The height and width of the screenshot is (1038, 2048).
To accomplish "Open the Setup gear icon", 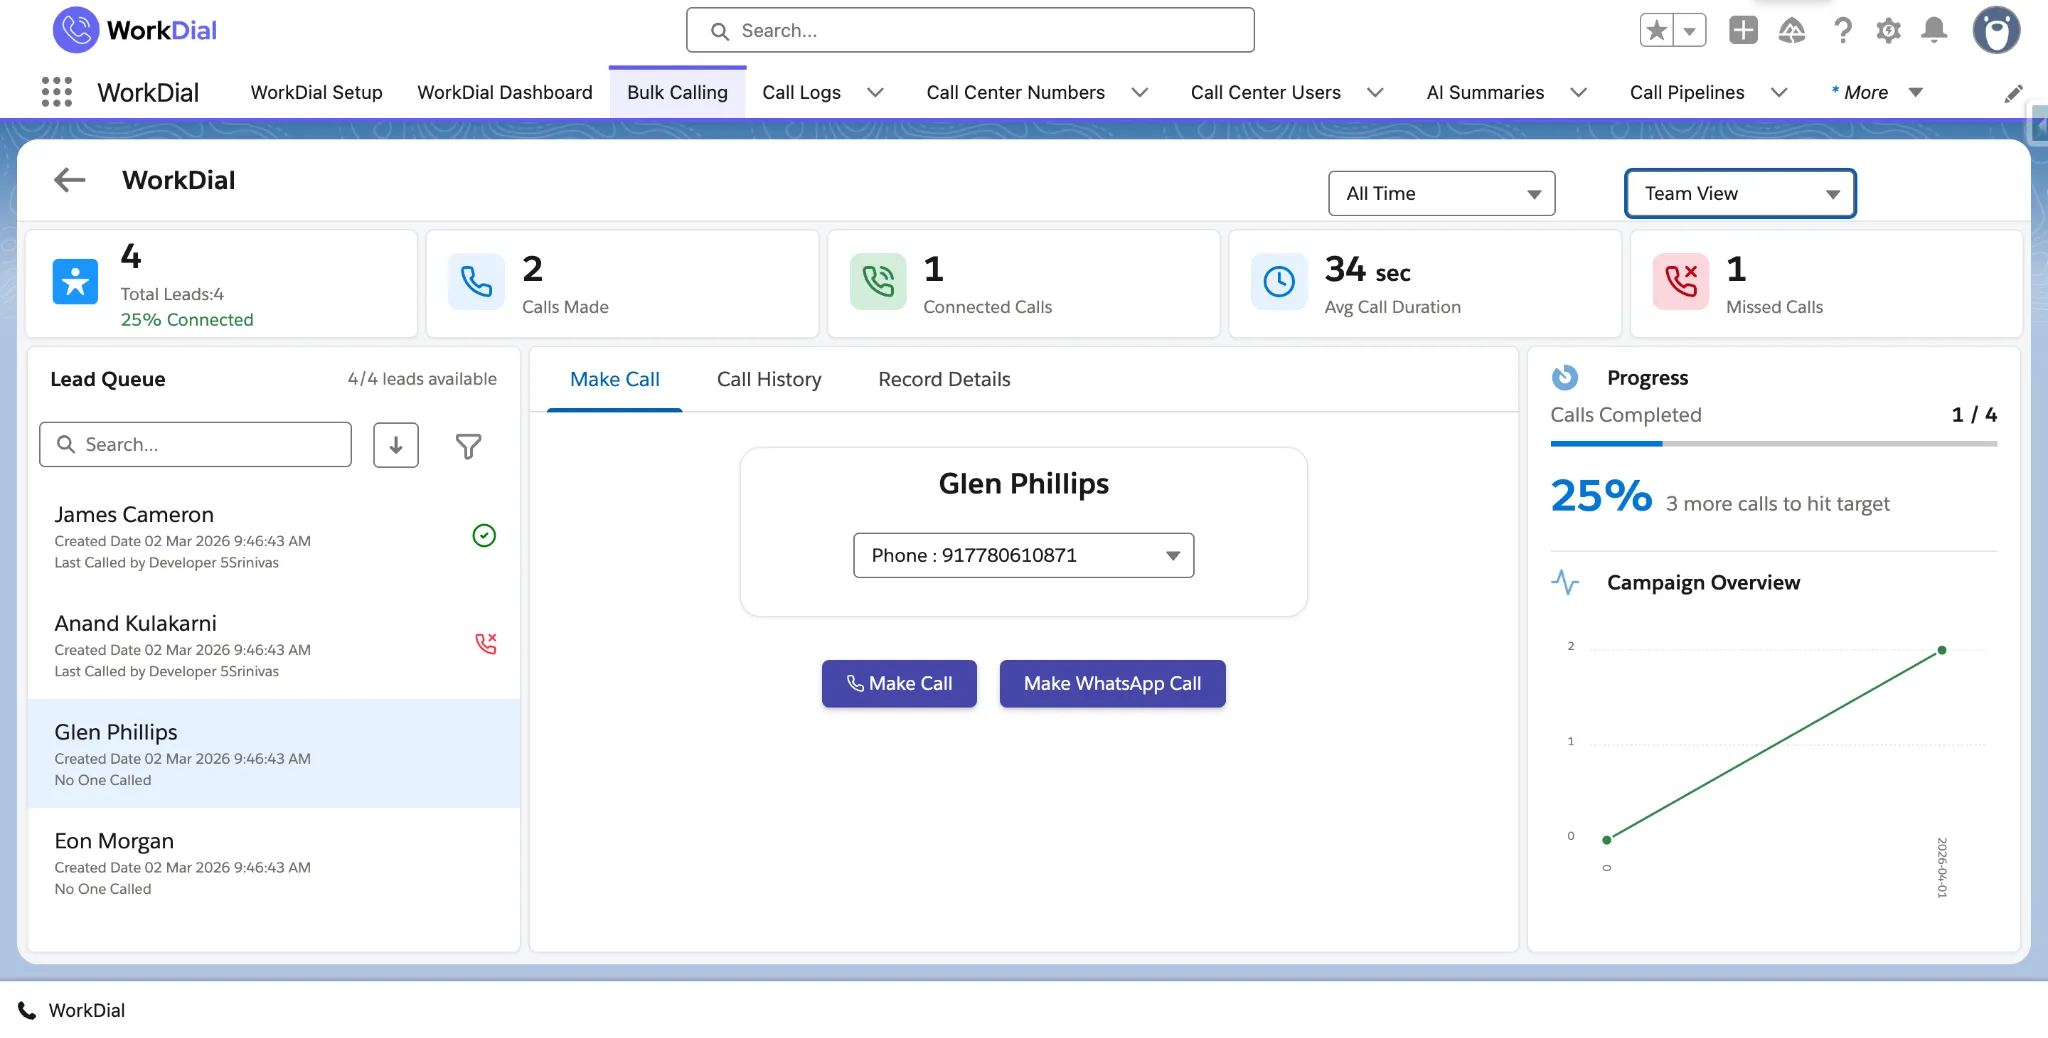I will [1888, 31].
